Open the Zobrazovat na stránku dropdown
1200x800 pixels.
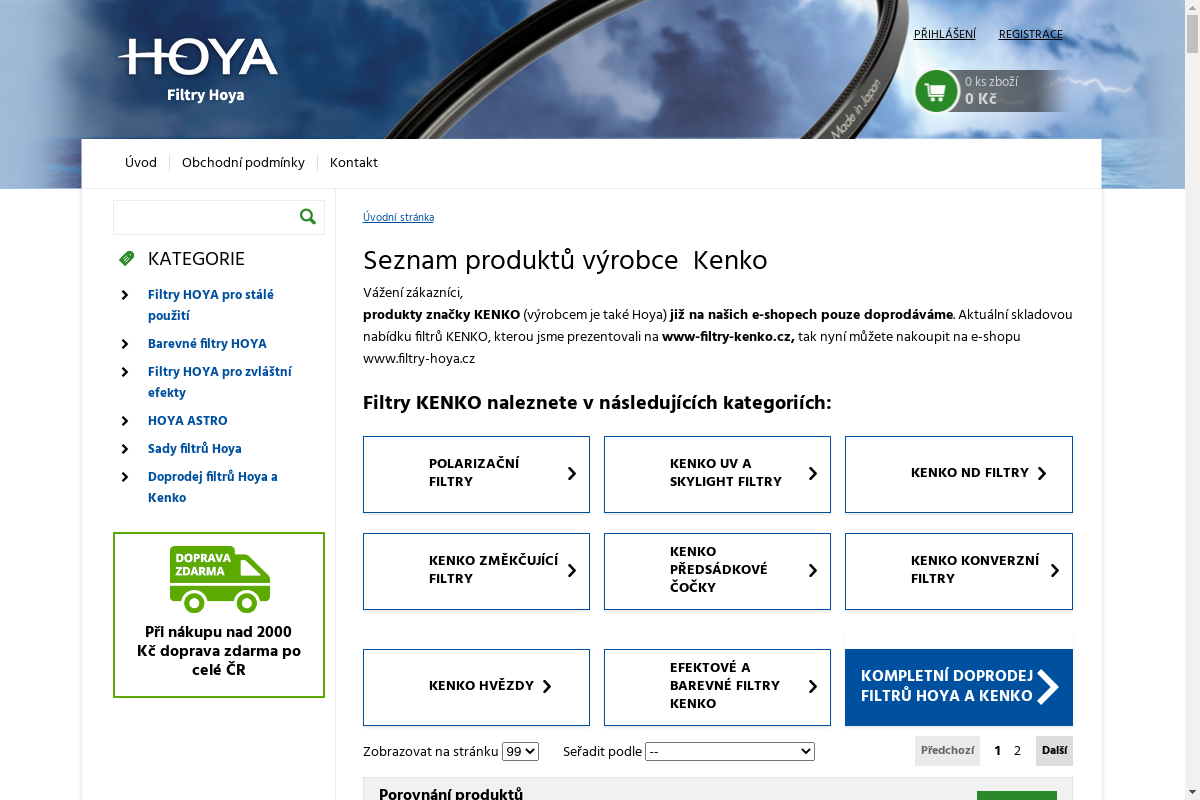(x=519, y=751)
